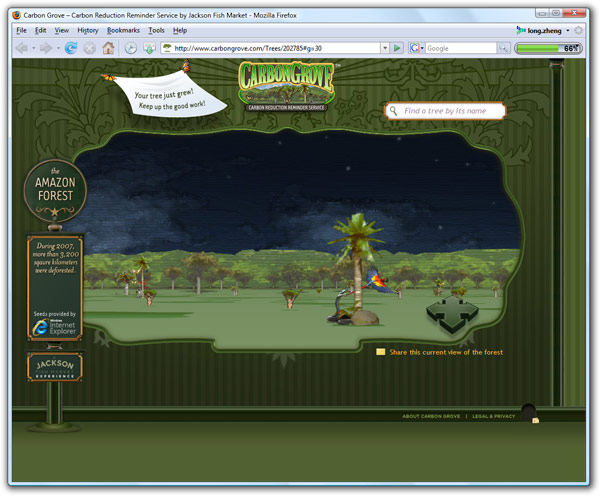
Task: Open the Back history dropdown arrow
Action: [x=34, y=48]
